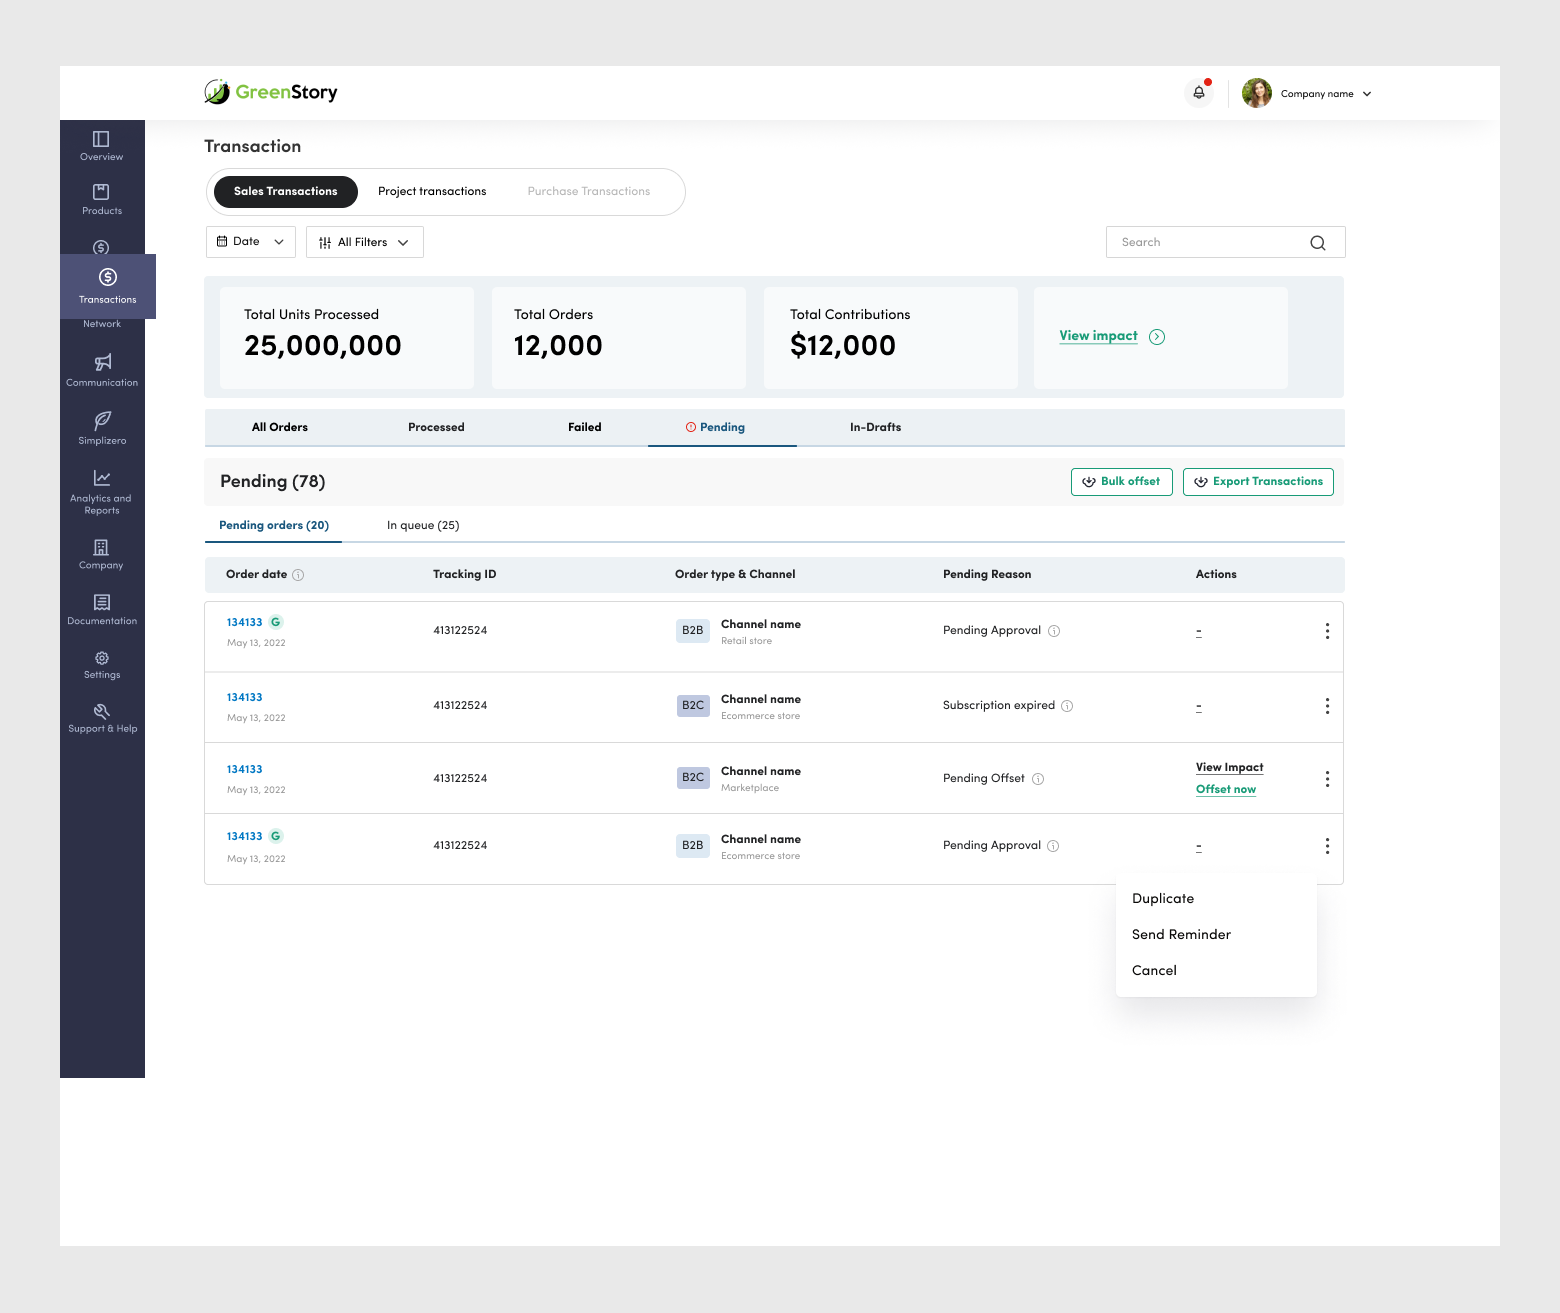Open the Date filter dropdown

coord(251,242)
